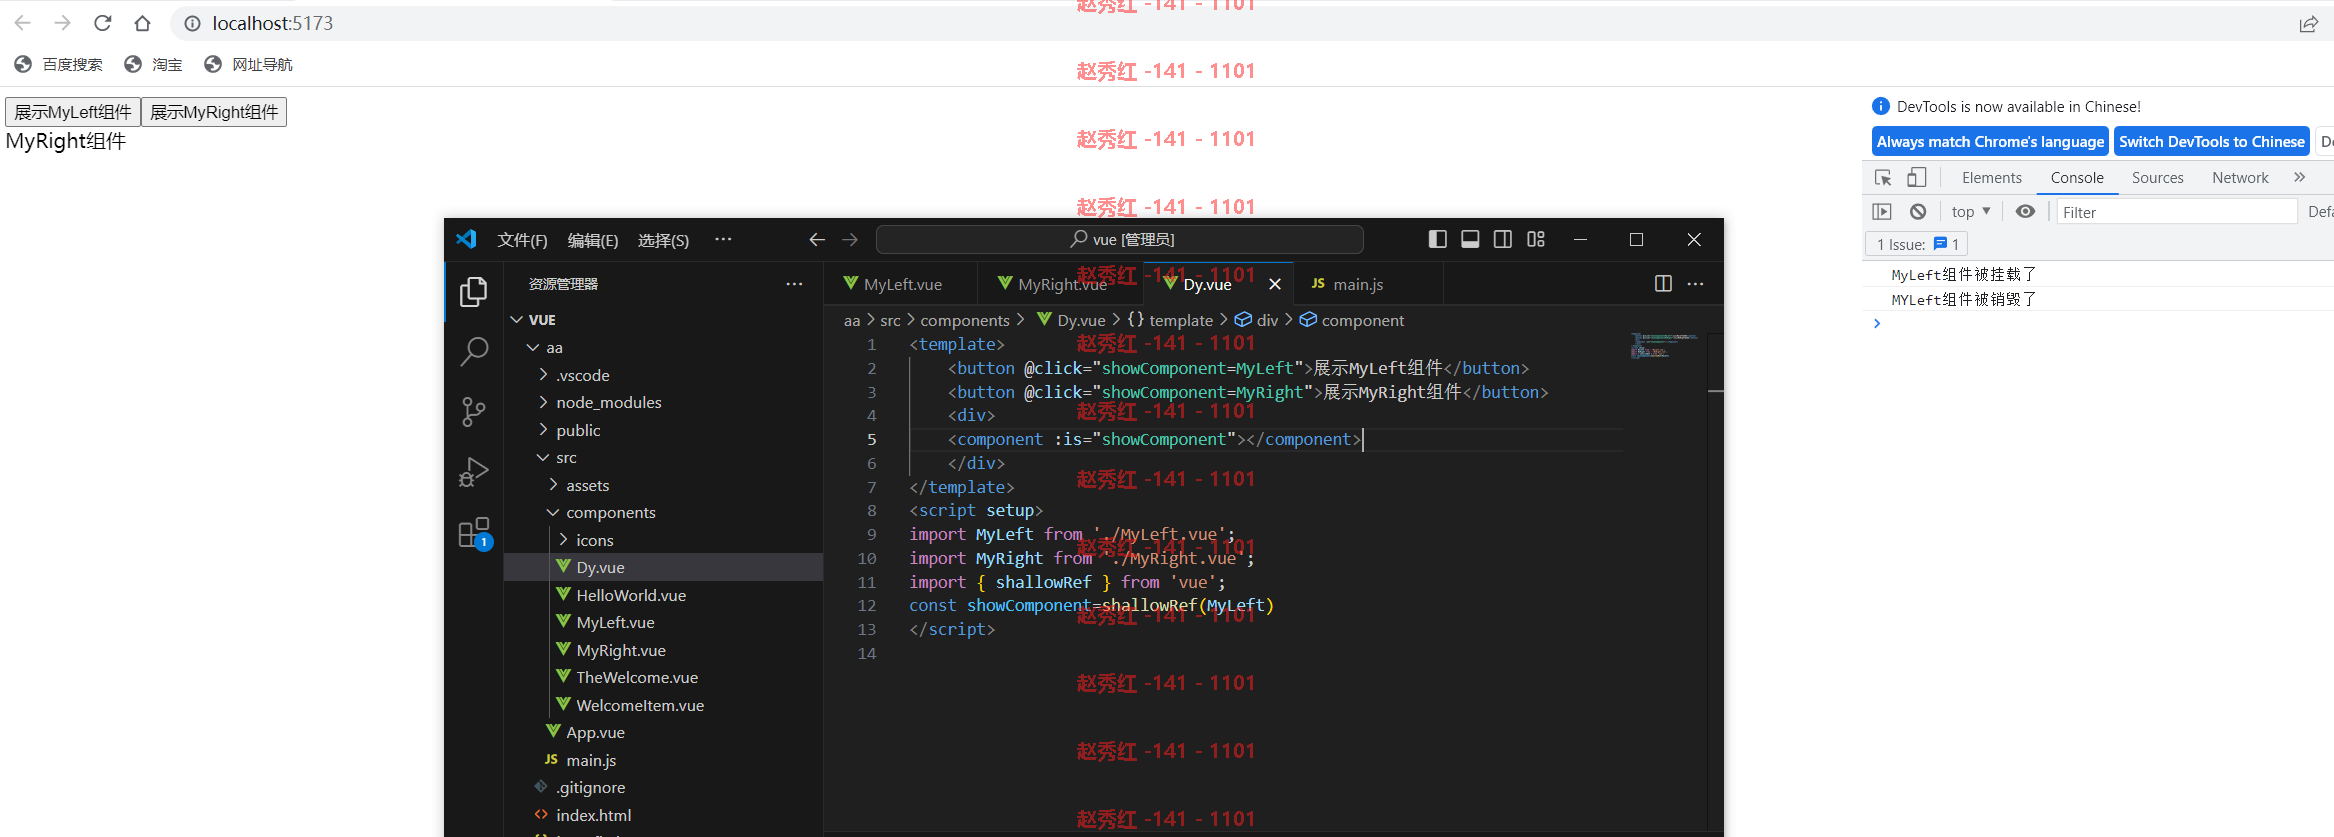2334x837 pixels.
Task: Open the 网址导航 bookmark
Action: pos(248,64)
